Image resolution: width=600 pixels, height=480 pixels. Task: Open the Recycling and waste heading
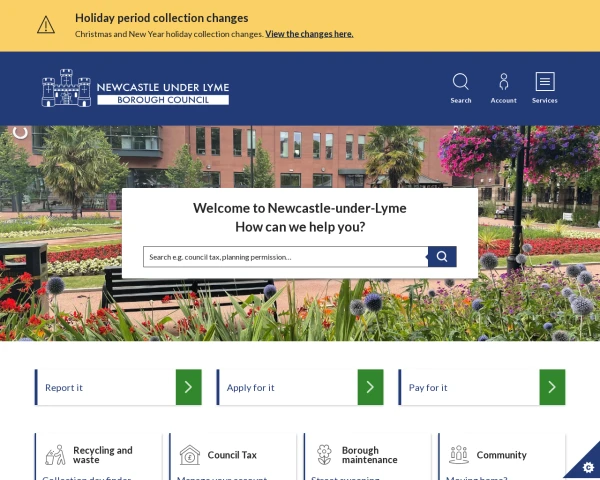[x=103, y=455]
